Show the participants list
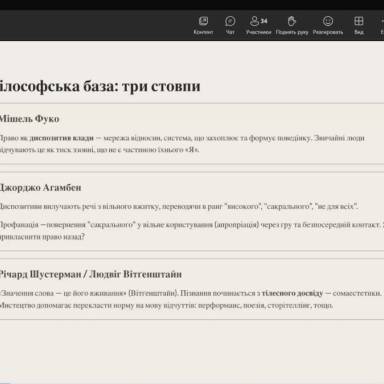 pyautogui.click(x=259, y=25)
